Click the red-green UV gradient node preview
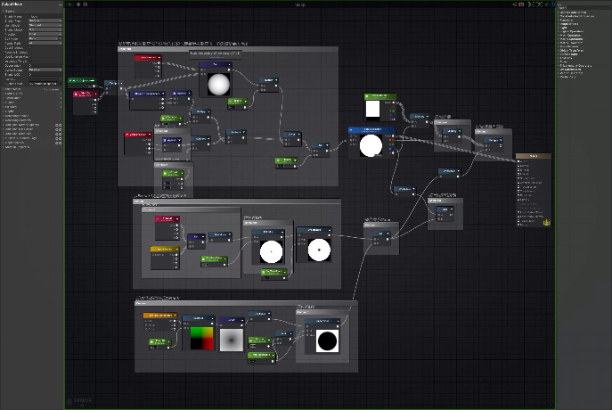This screenshot has width=612, height=410. tap(202, 338)
